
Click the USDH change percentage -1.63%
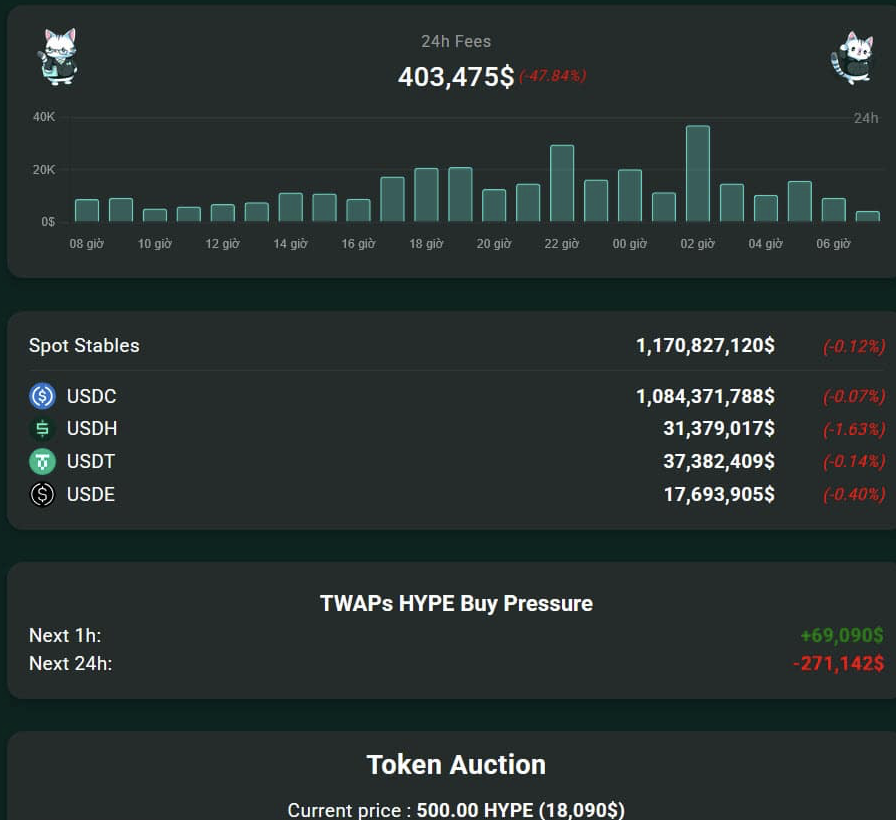pyautogui.click(x=853, y=429)
